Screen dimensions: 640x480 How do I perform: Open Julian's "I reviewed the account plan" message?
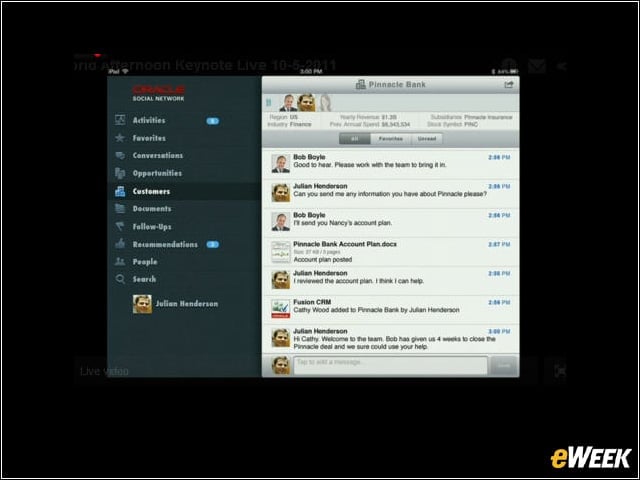click(x=391, y=280)
